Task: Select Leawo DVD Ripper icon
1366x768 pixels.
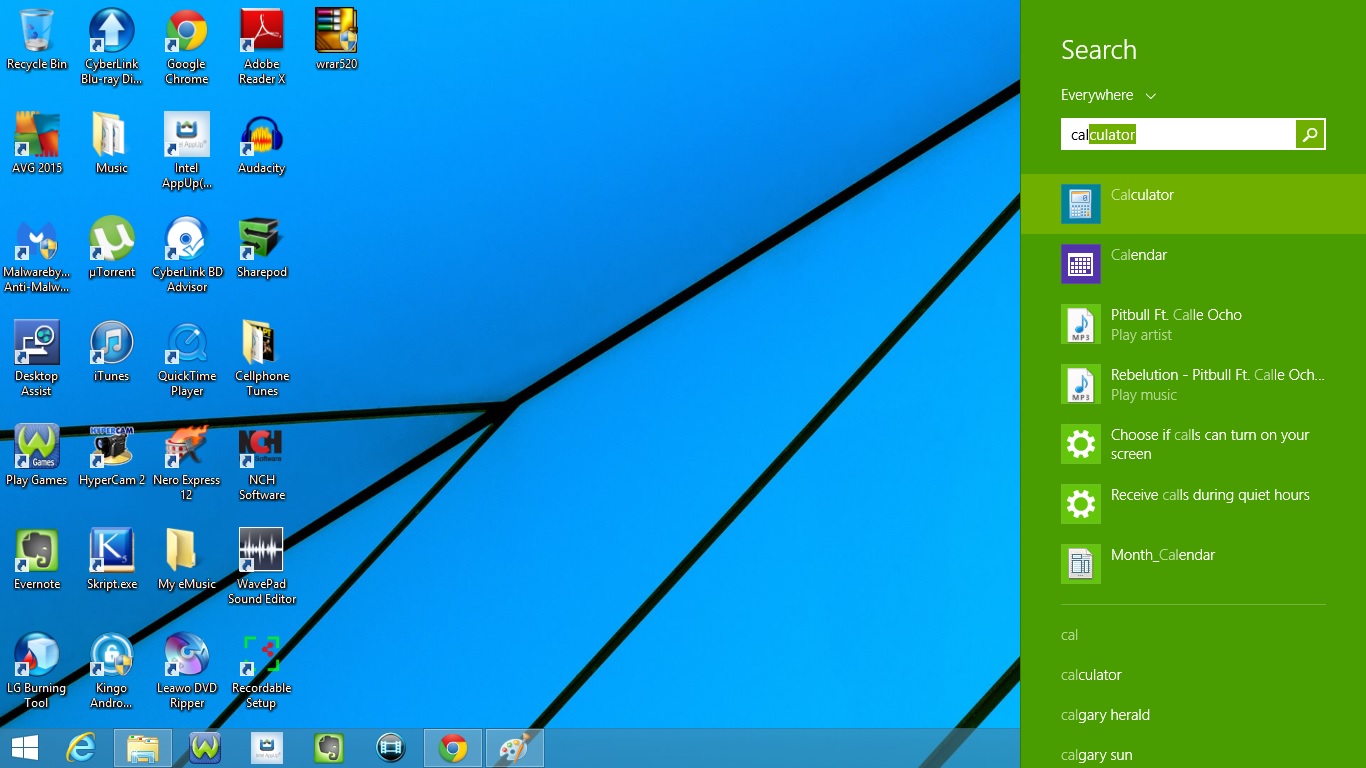Action: point(187,671)
